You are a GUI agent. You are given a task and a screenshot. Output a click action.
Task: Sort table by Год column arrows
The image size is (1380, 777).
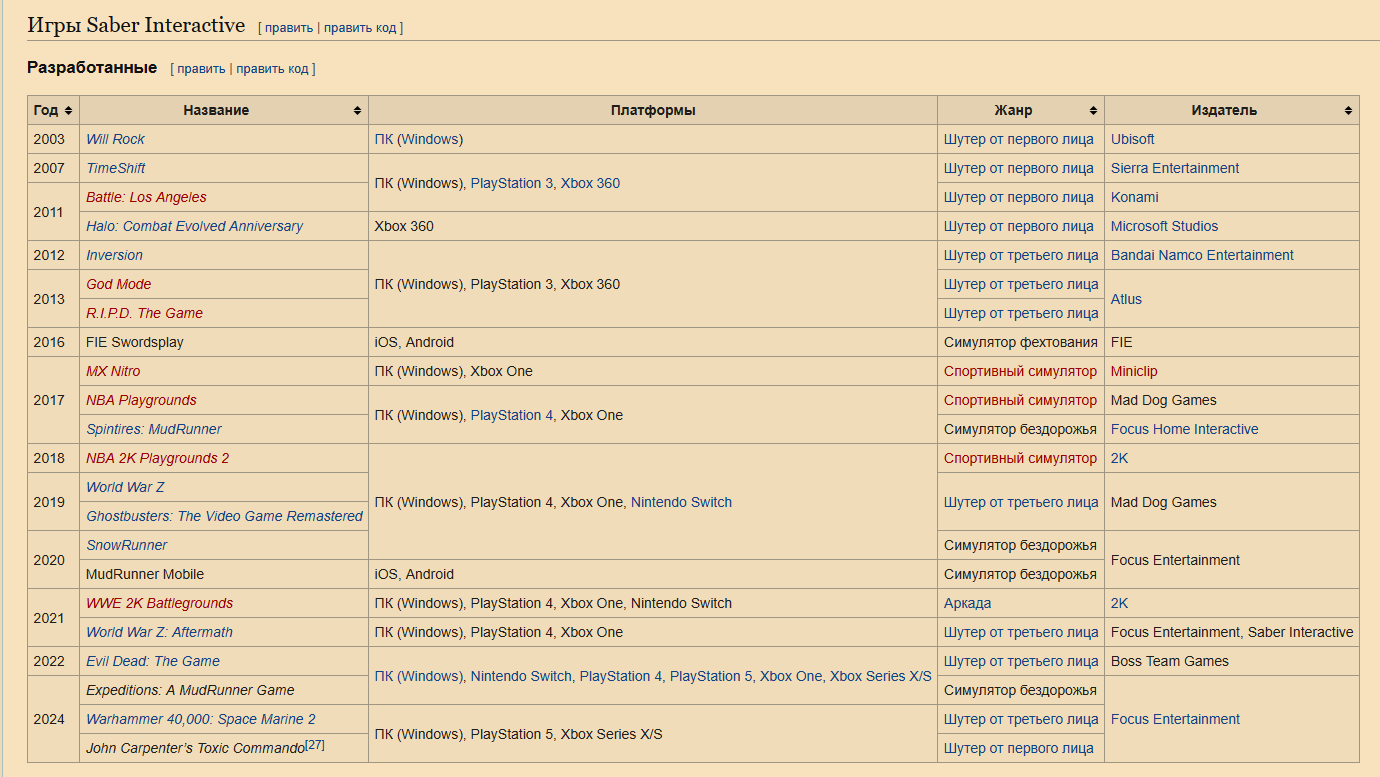pyautogui.click(x=68, y=110)
